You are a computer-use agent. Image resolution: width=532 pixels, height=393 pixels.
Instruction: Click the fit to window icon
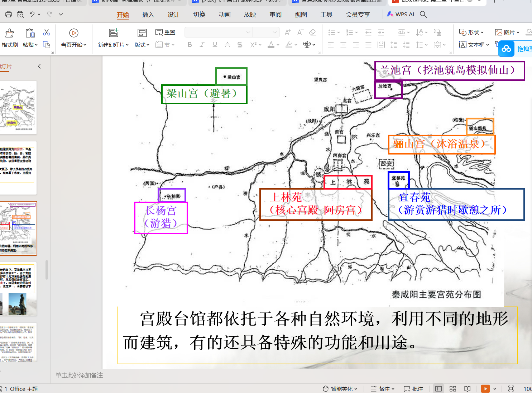(x=510, y=389)
